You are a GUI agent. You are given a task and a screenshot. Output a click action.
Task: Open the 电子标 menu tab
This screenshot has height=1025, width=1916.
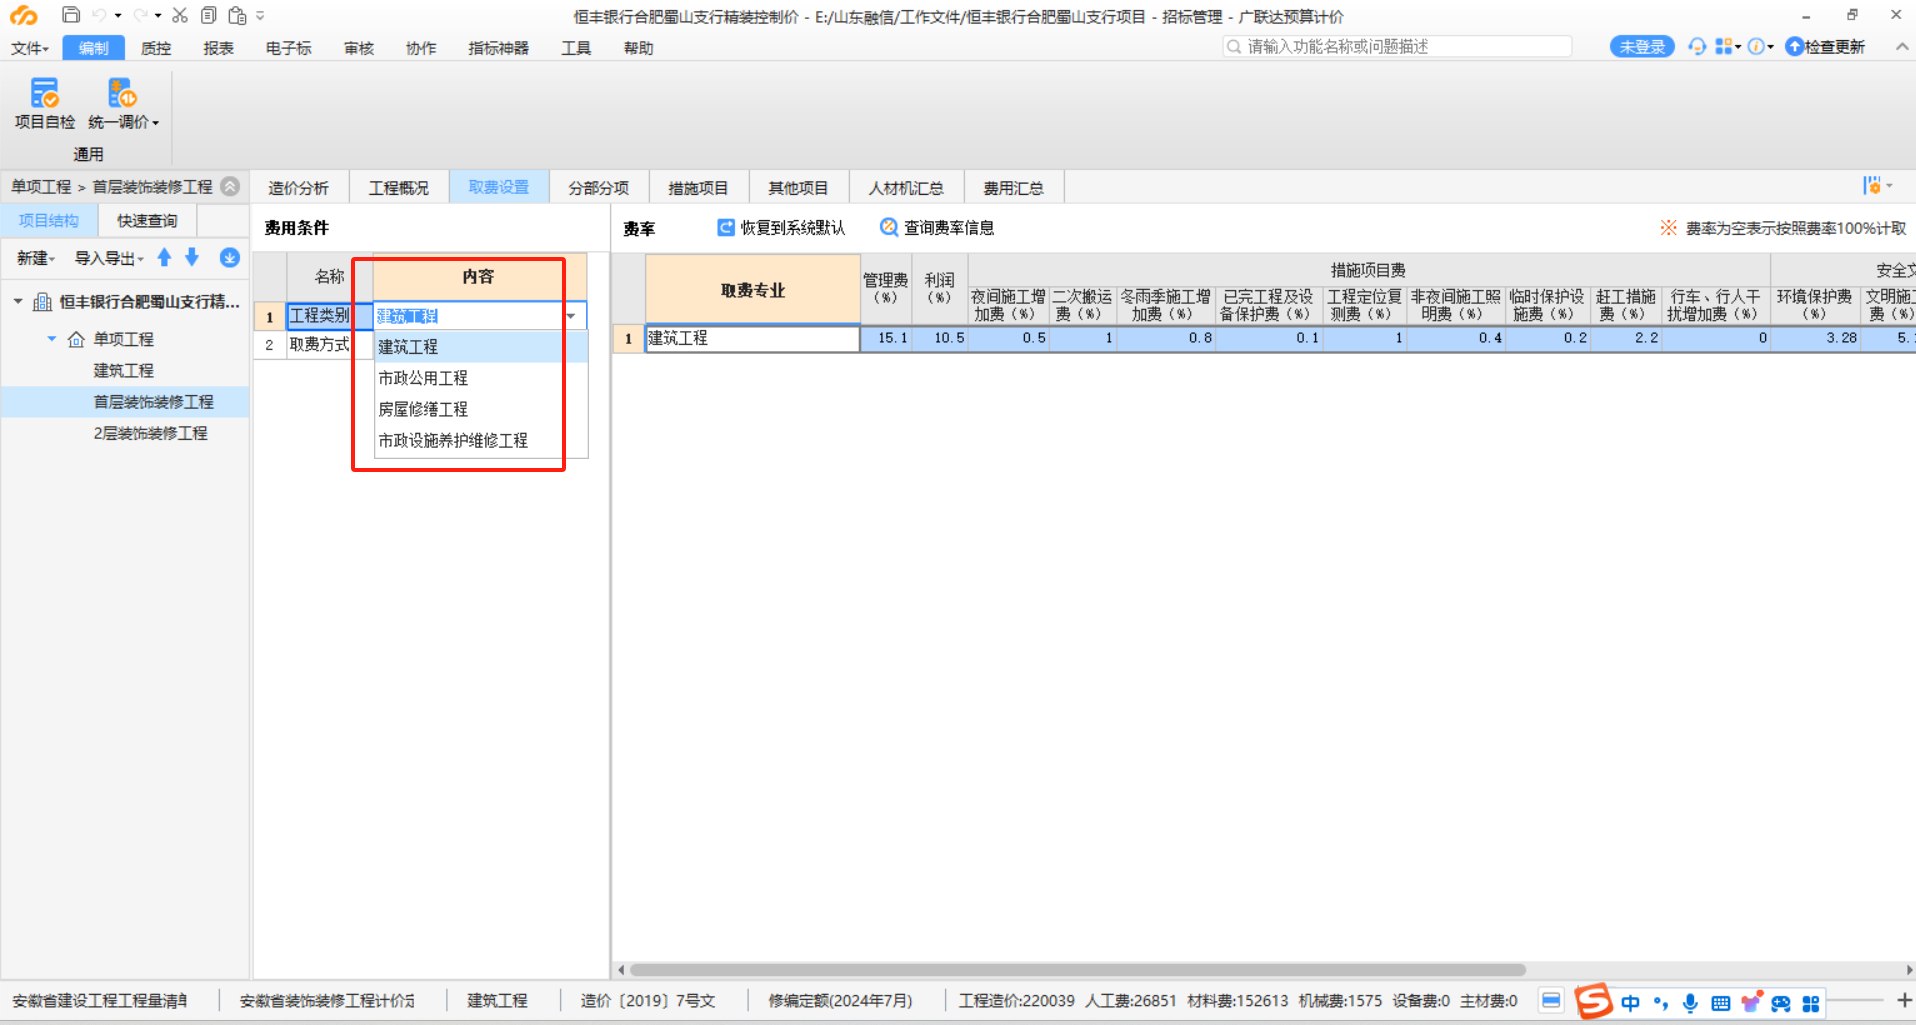point(288,48)
